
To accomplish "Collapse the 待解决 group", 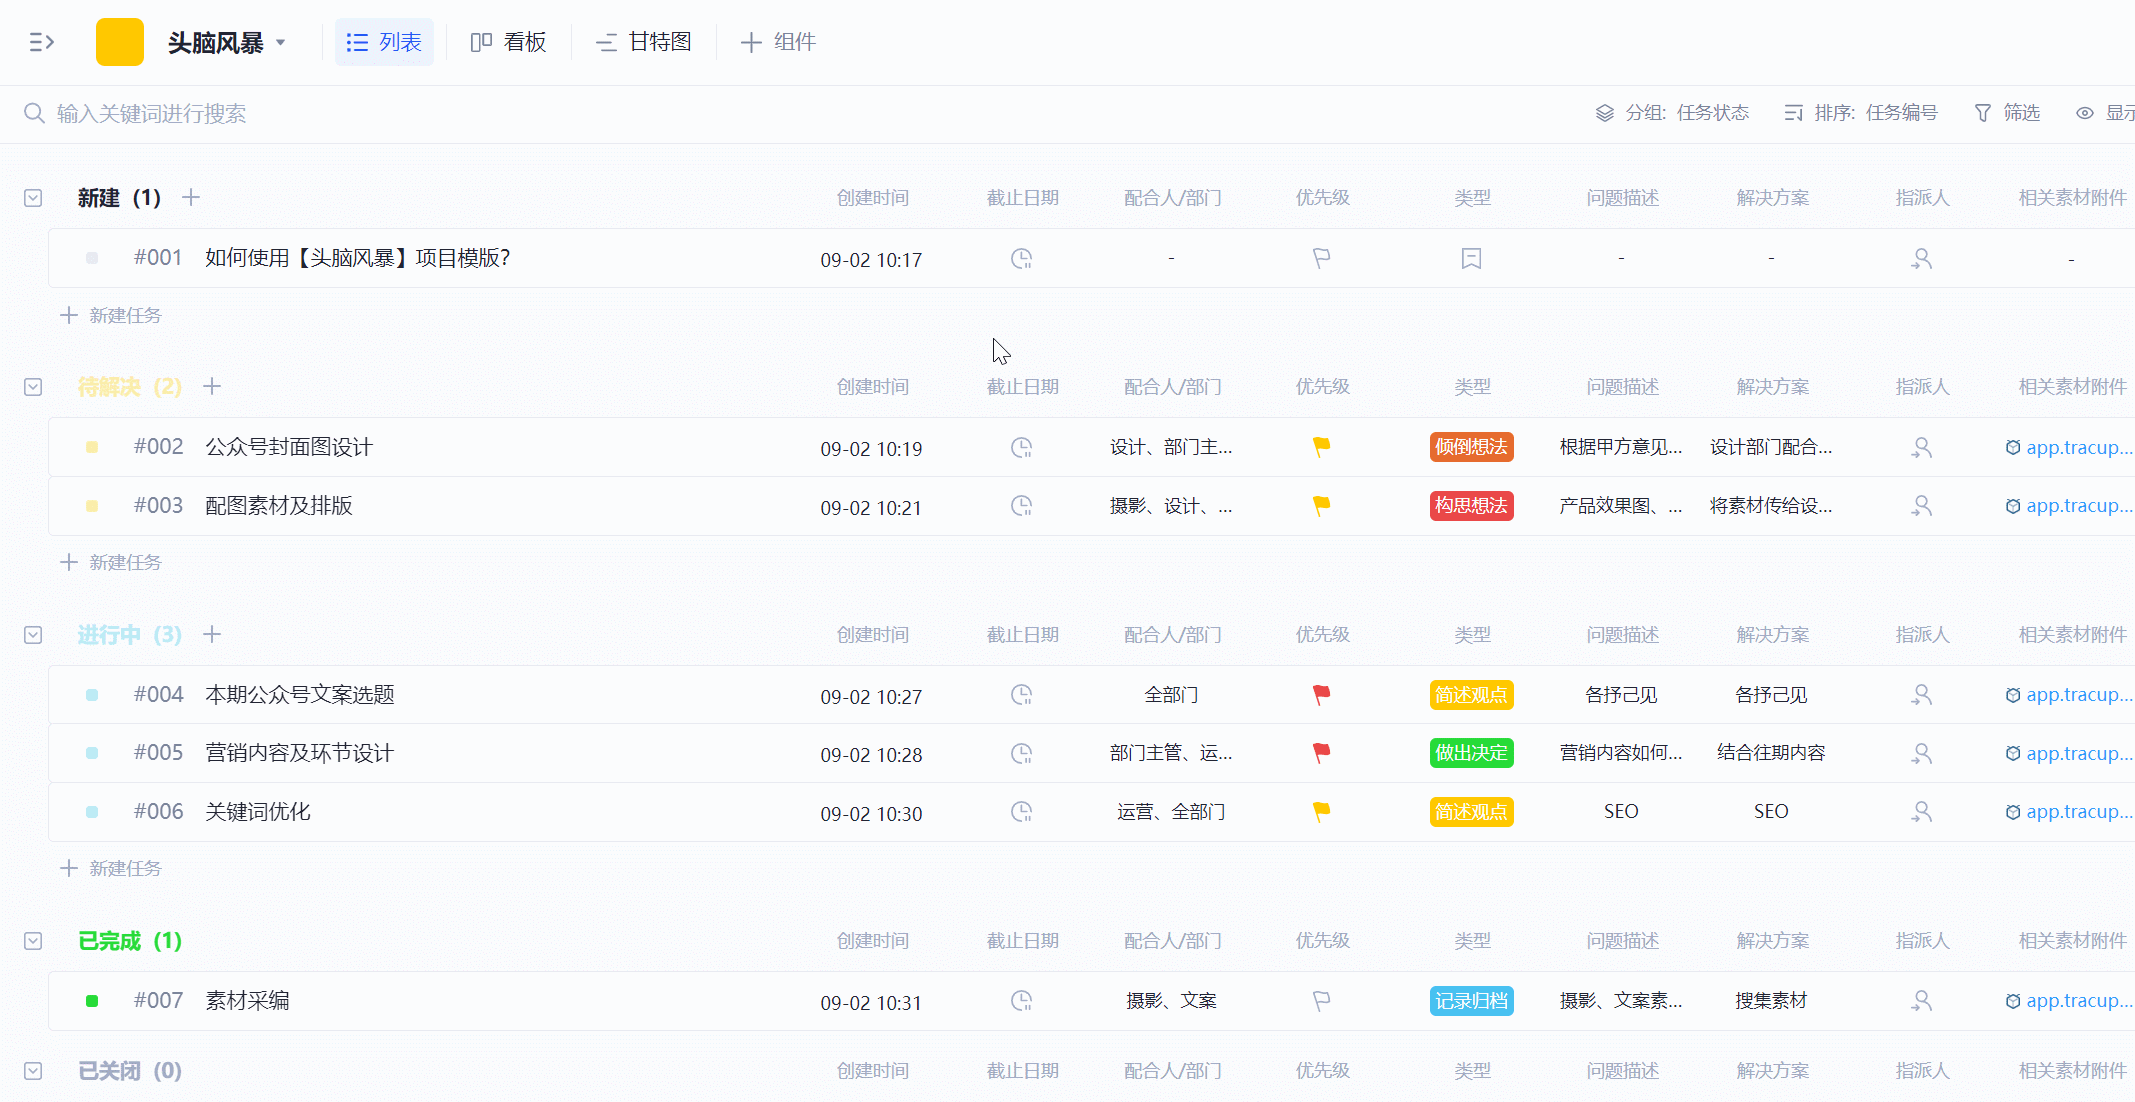I will coord(33,387).
